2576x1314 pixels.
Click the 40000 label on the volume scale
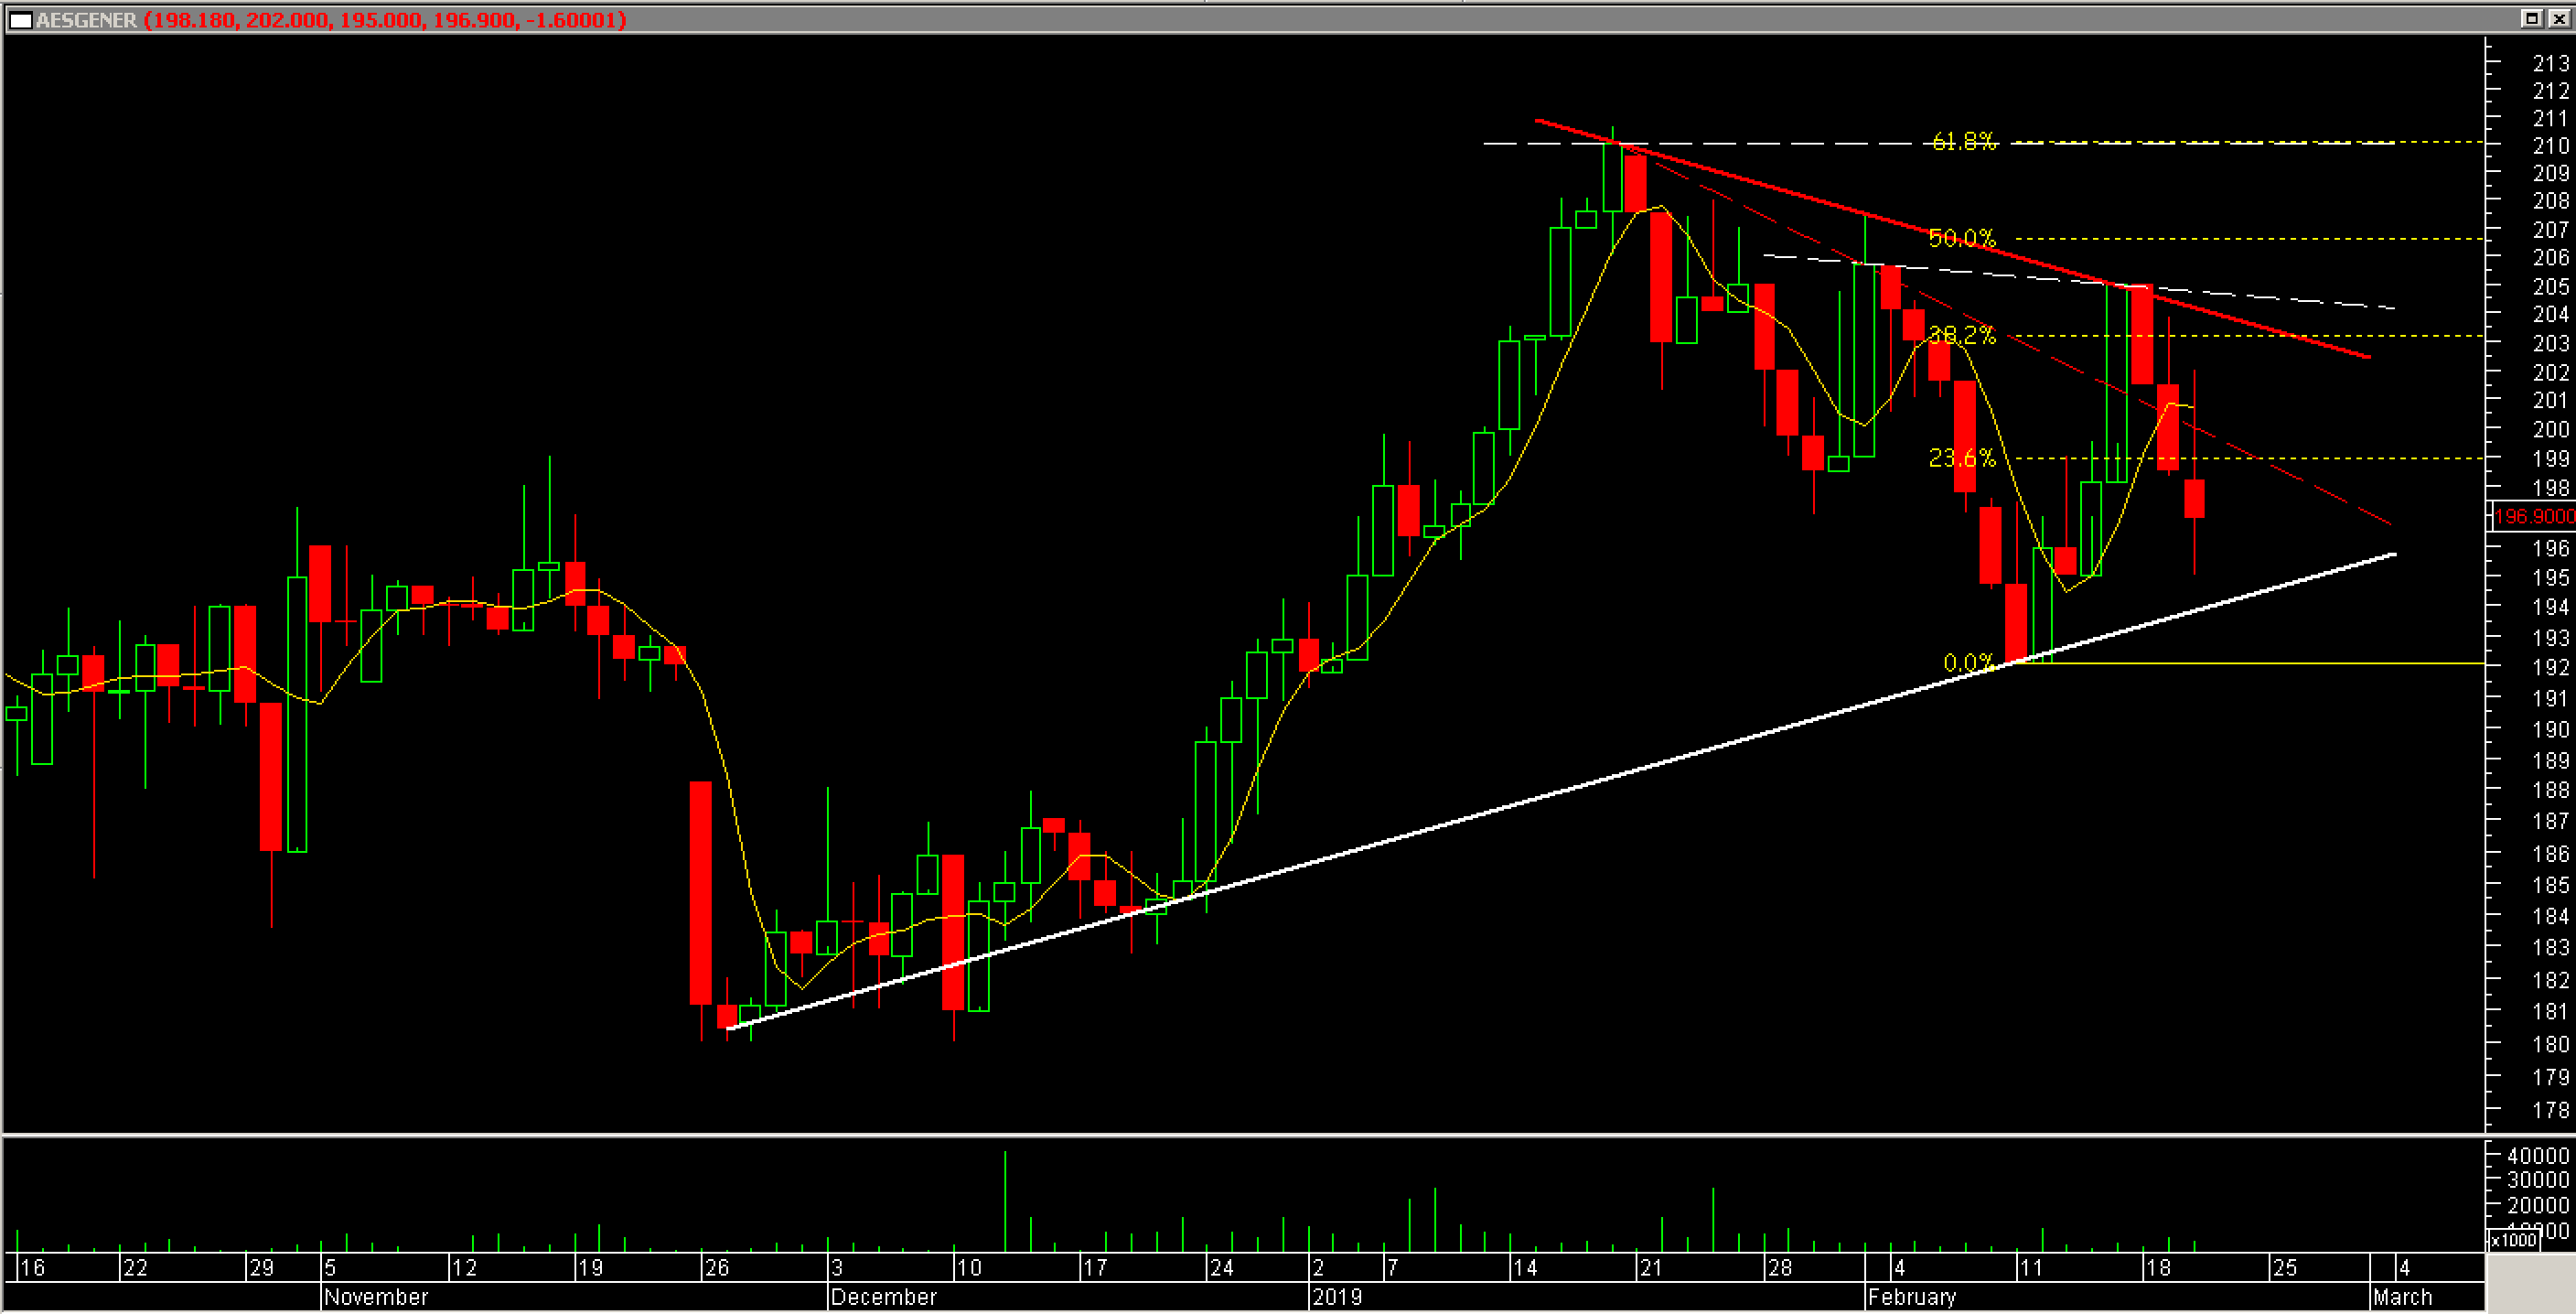[x=2537, y=1156]
